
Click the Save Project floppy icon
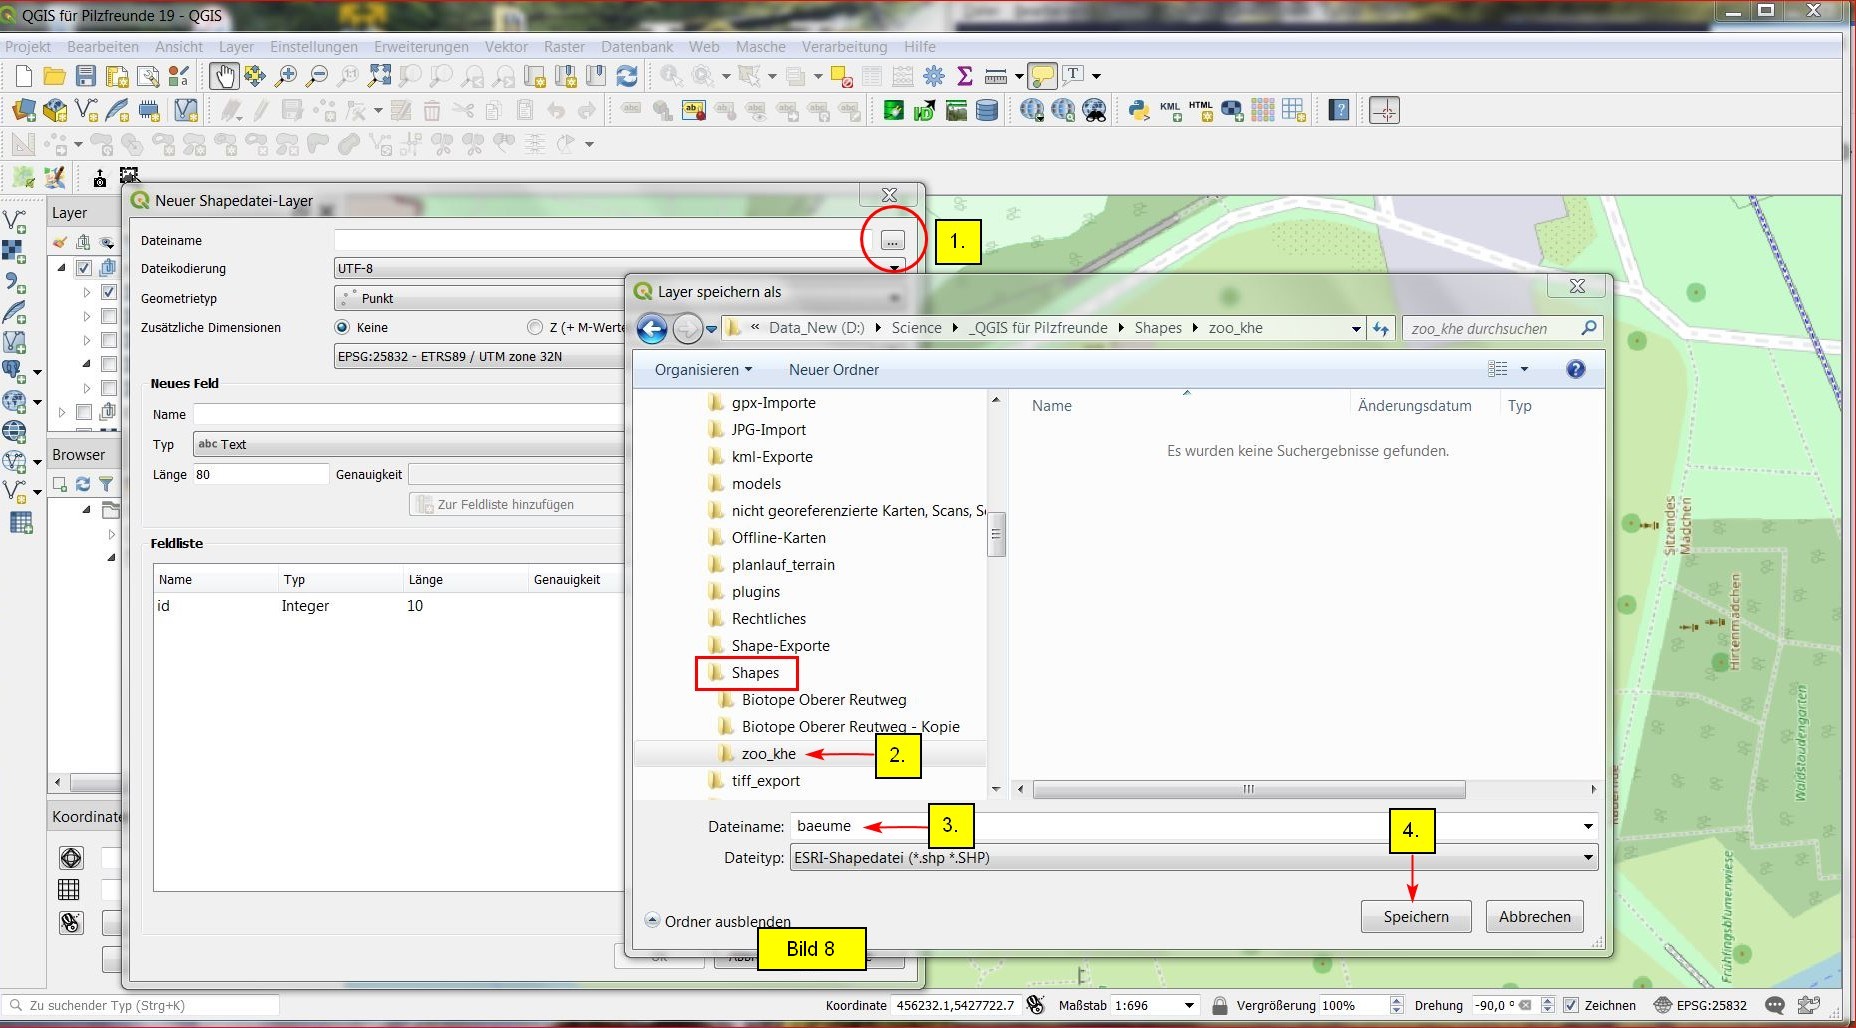tap(86, 76)
